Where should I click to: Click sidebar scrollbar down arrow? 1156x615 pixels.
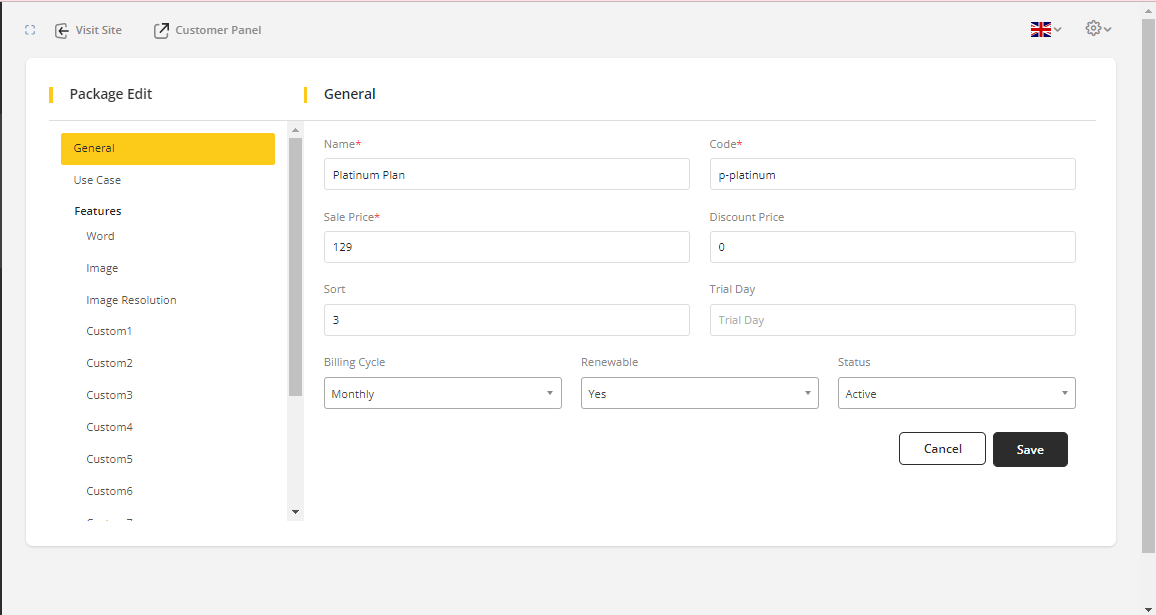(295, 511)
